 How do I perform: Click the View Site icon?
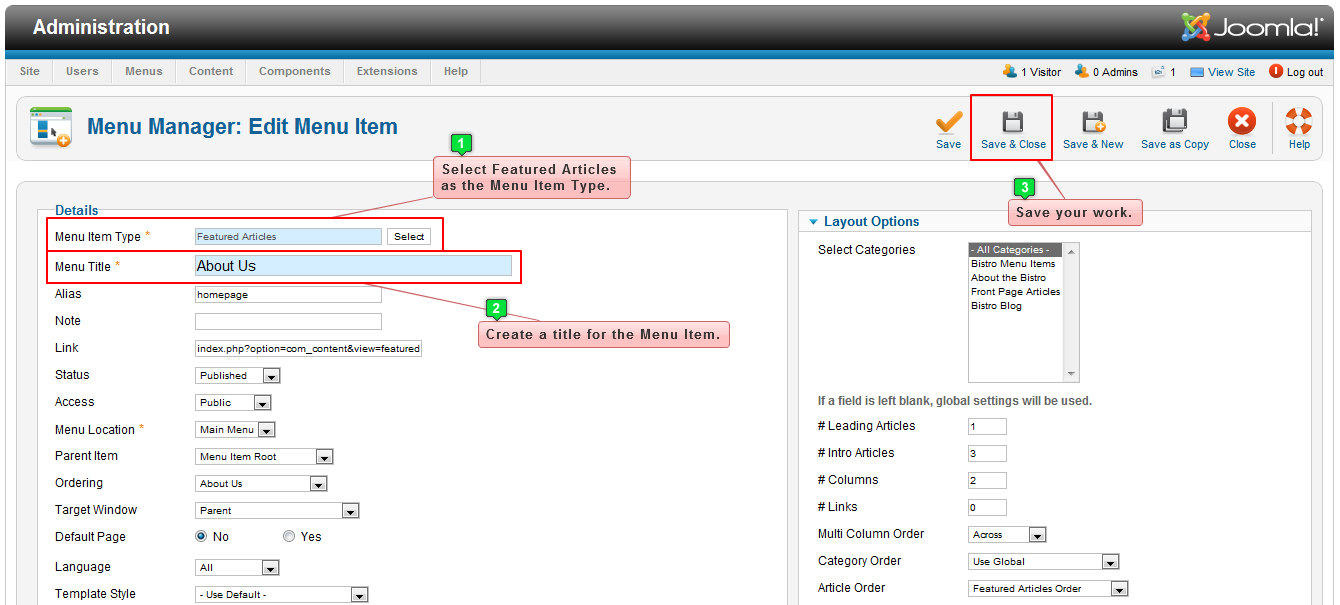[x=1197, y=72]
